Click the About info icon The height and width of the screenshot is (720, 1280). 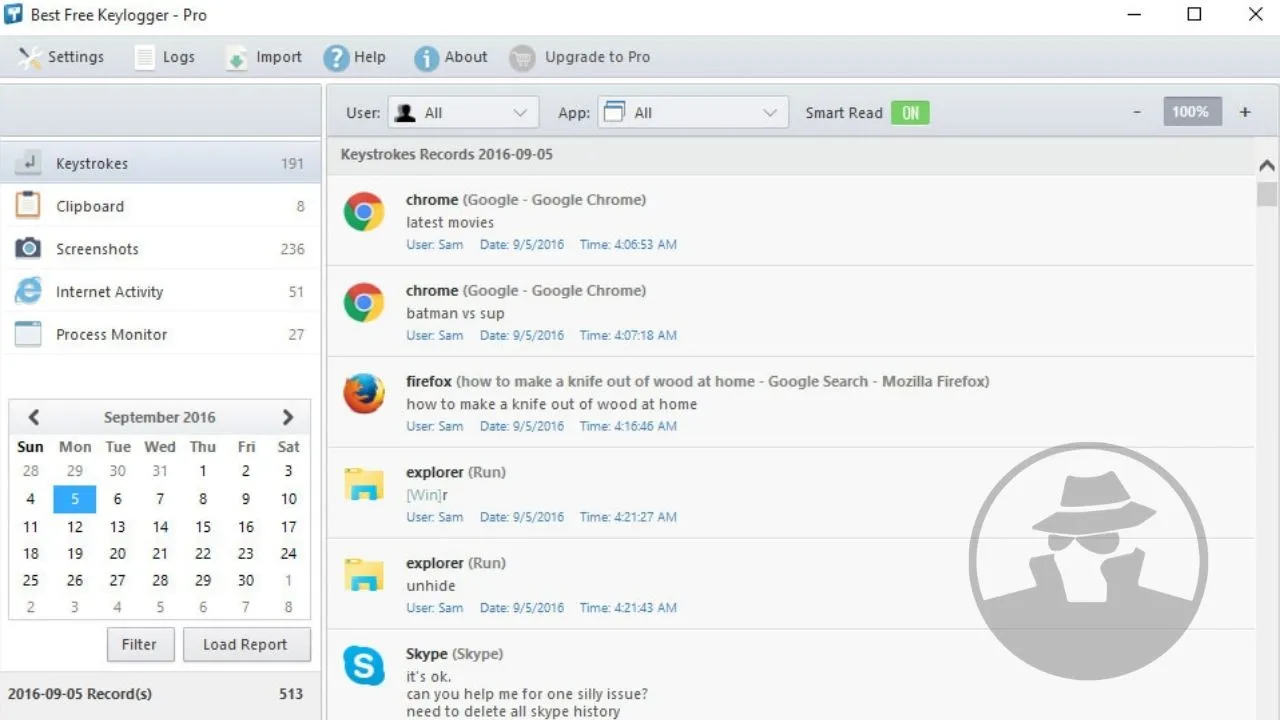(427, 58)
